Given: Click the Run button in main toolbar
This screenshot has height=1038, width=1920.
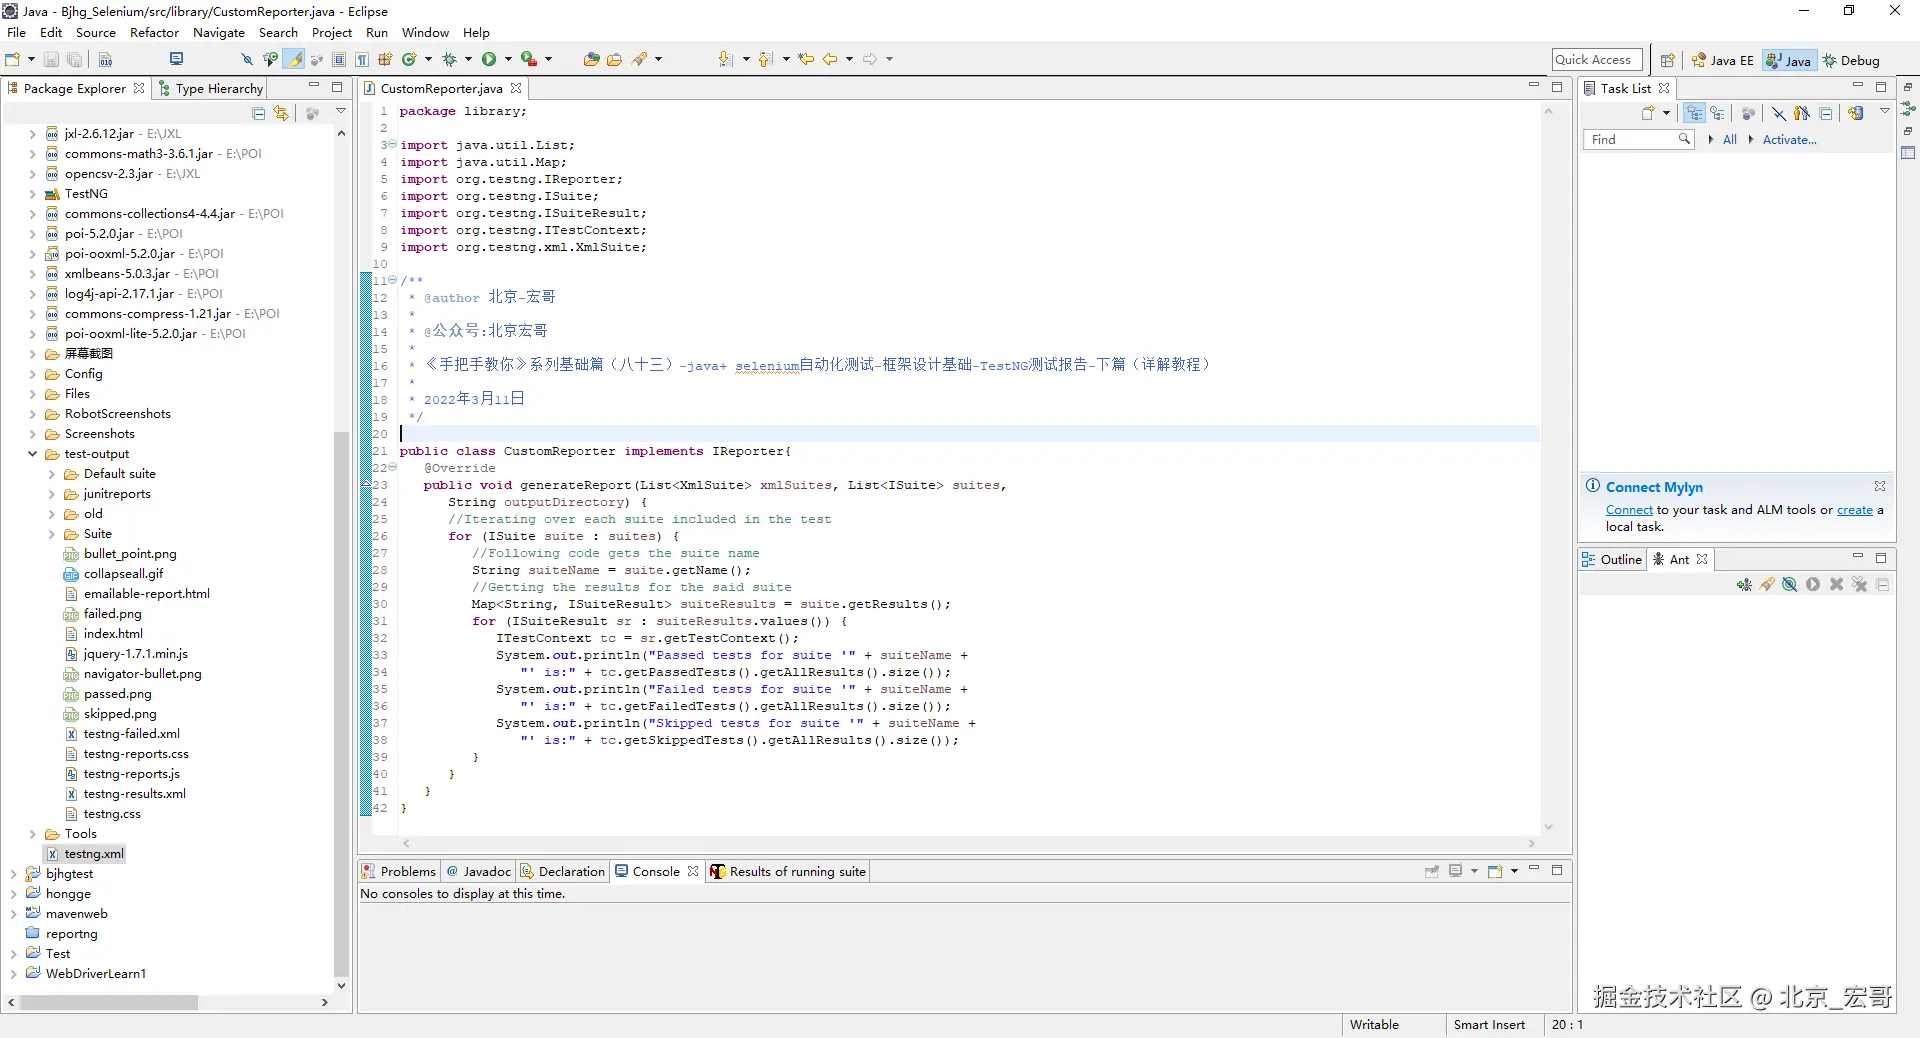Looking at the screenshot, I should tap(489, 60).
